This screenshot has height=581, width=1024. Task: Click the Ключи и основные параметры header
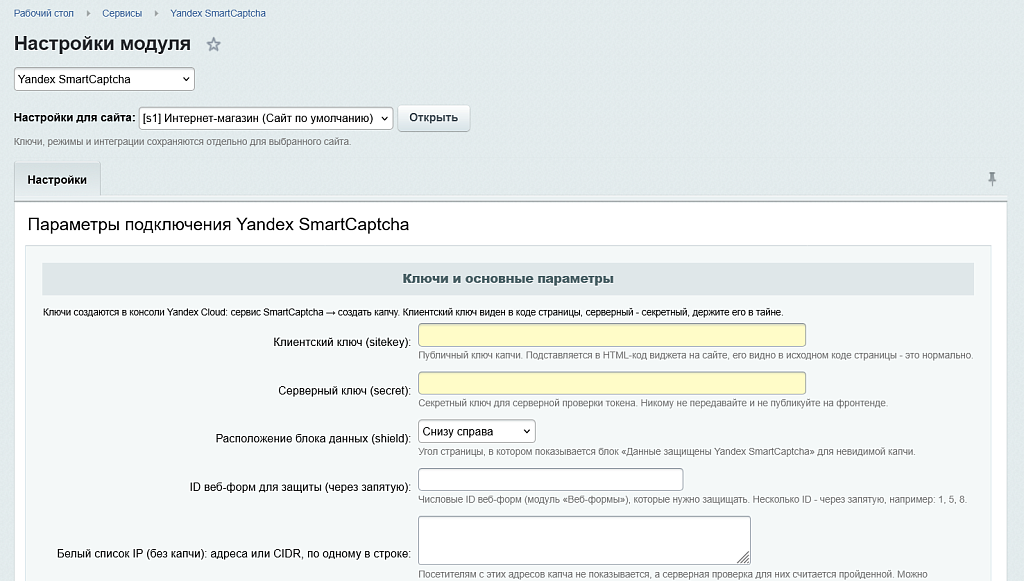[x=508, y=279]
